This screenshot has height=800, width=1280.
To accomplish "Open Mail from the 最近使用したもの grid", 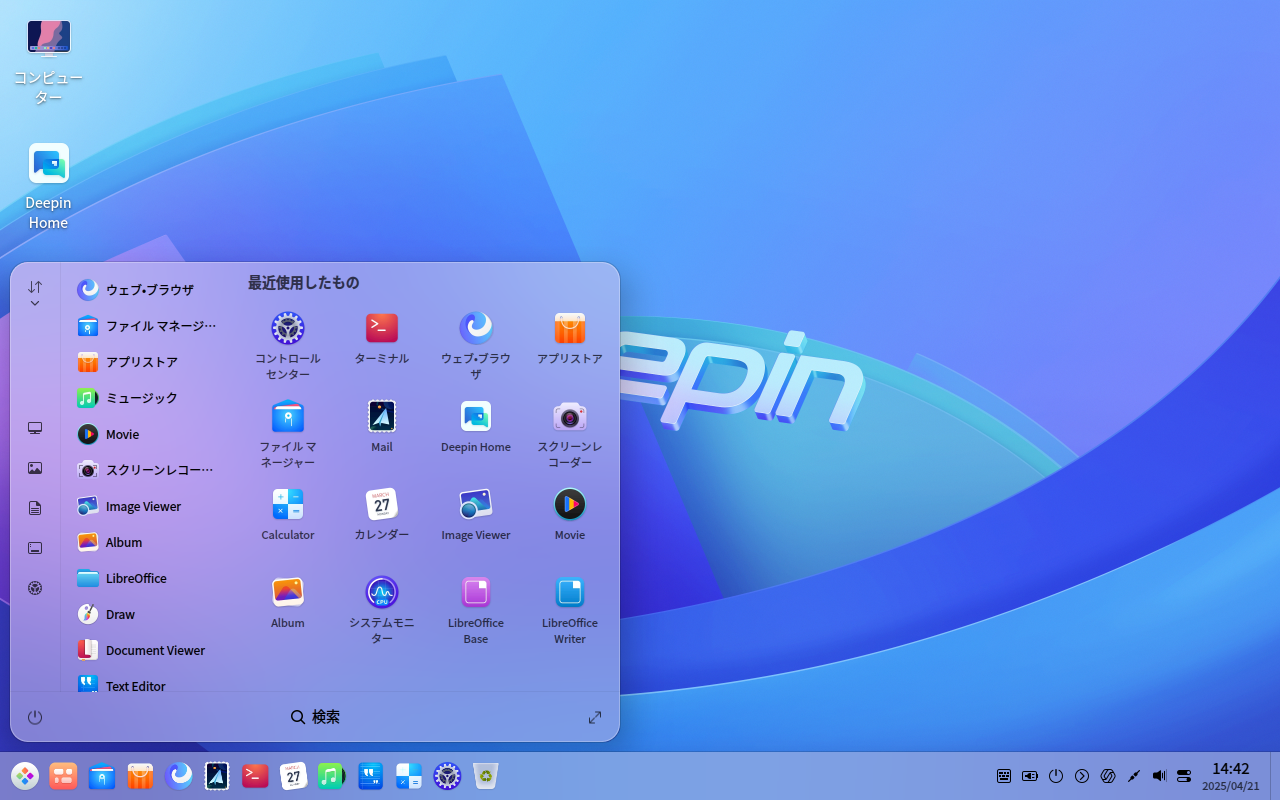I will click(x=382, y=427).
